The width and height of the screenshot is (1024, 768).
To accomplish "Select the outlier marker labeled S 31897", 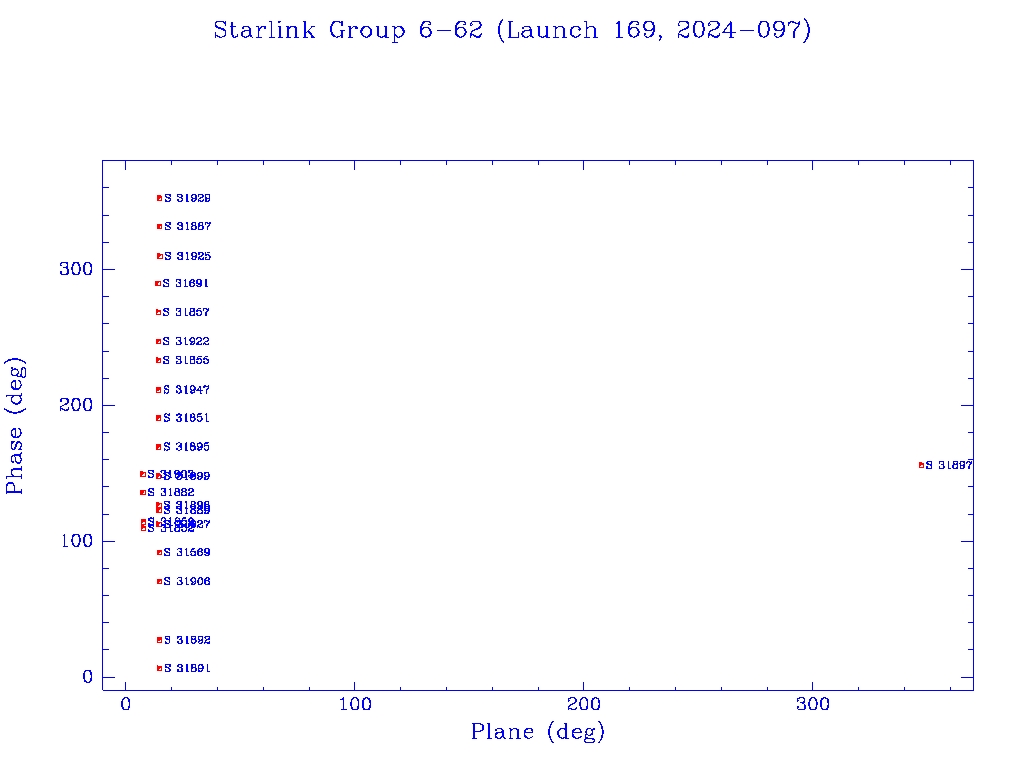I will (x=921, y=465).
